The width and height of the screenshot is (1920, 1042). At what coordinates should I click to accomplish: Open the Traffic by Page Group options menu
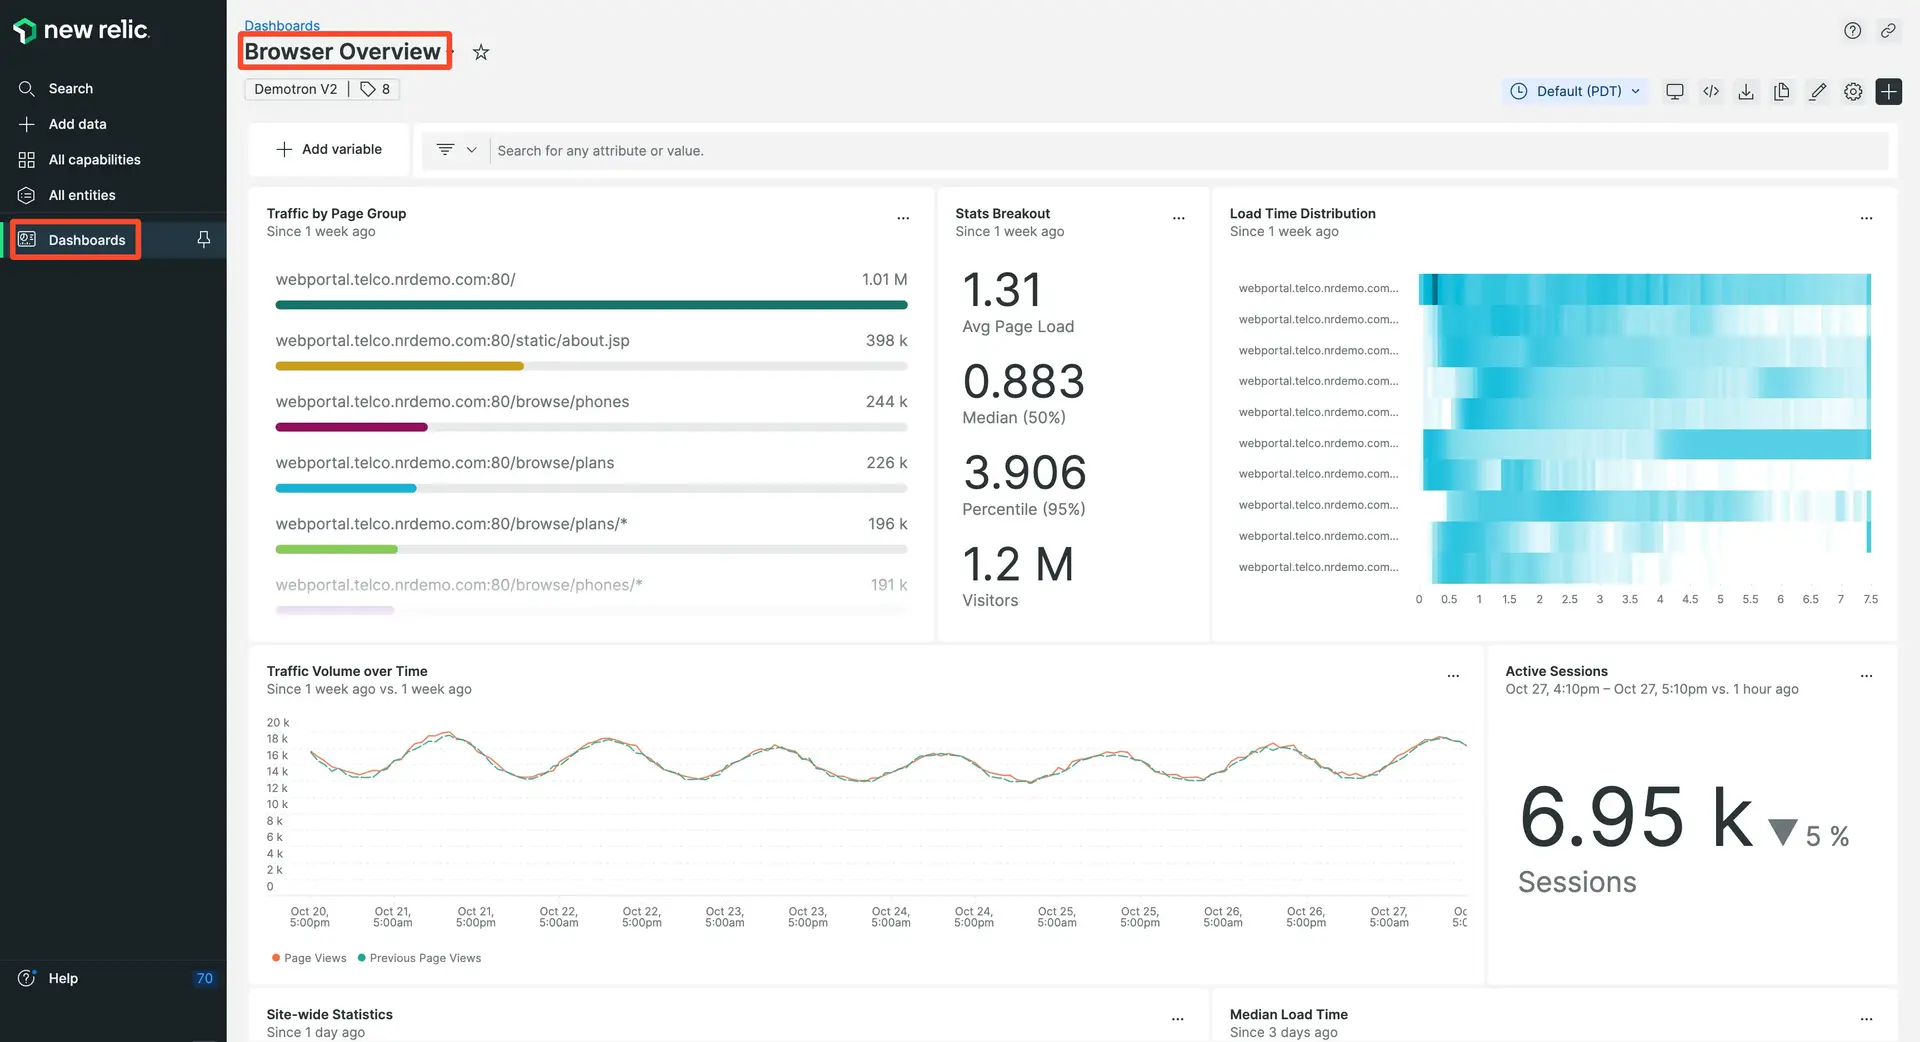pos(903,218)
